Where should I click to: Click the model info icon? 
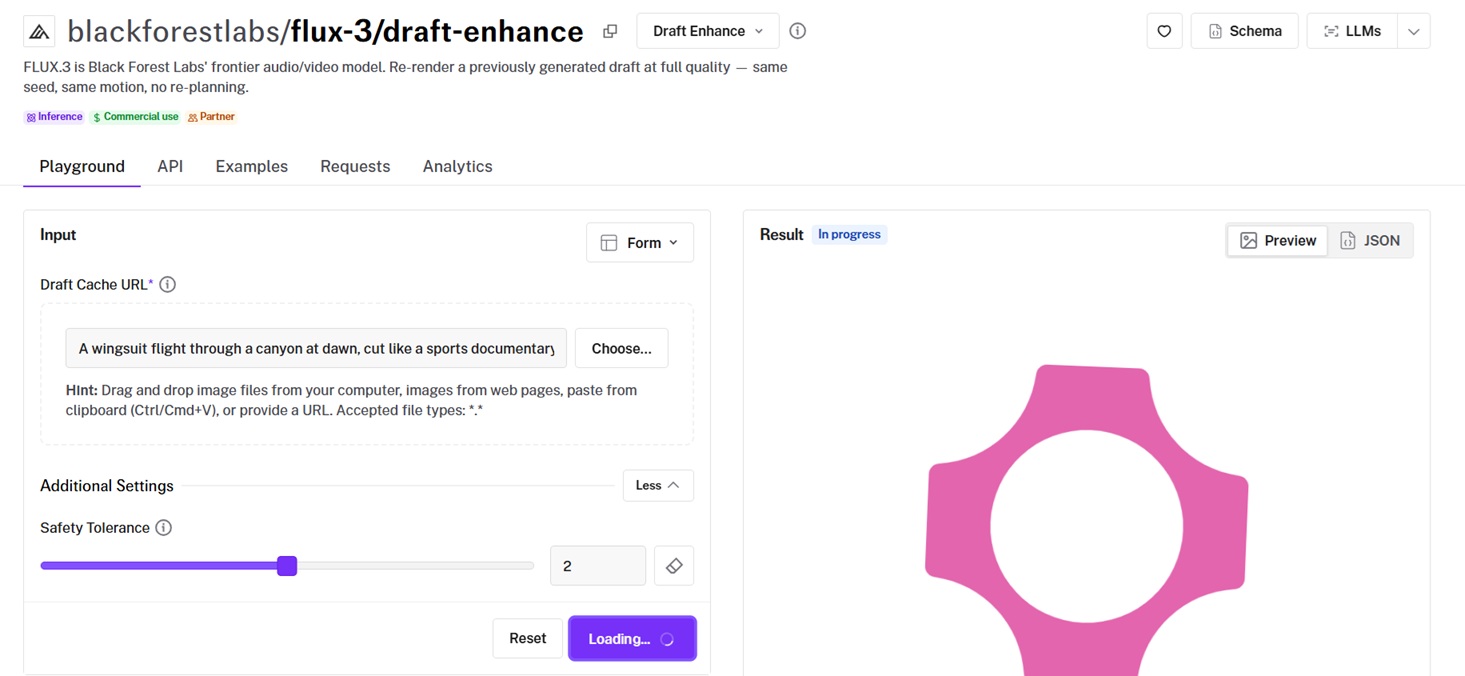pos(797,31)
